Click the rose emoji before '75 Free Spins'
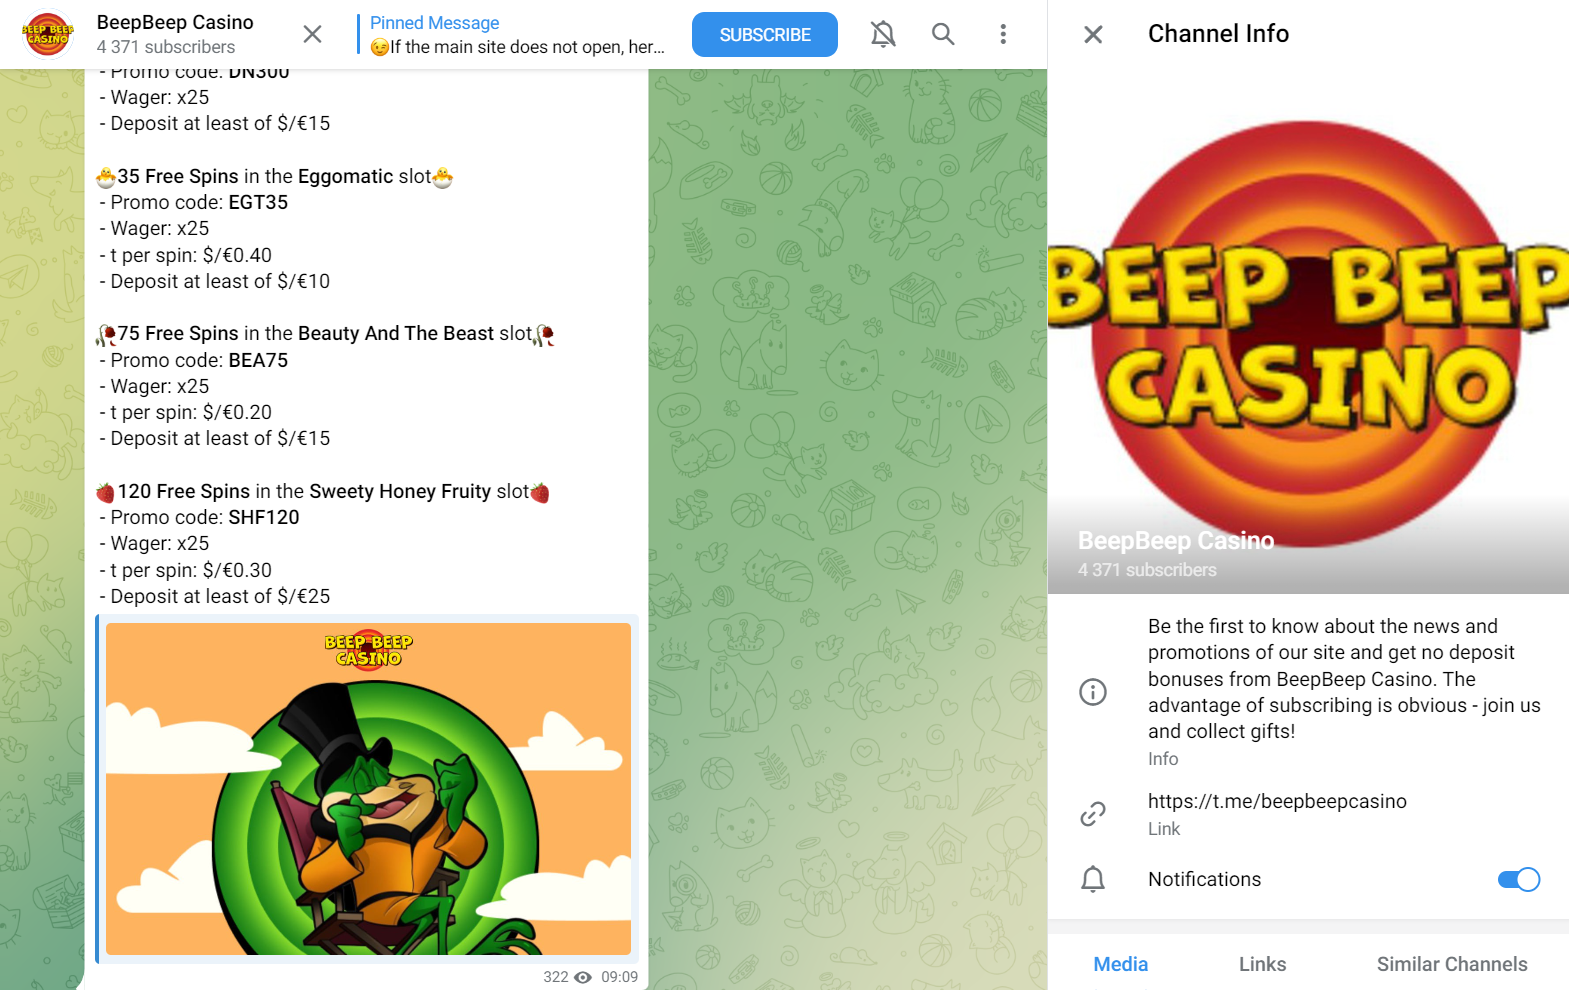Image resolution: width=1569 pixels, height=990 pixels. (x=106, y=334)
